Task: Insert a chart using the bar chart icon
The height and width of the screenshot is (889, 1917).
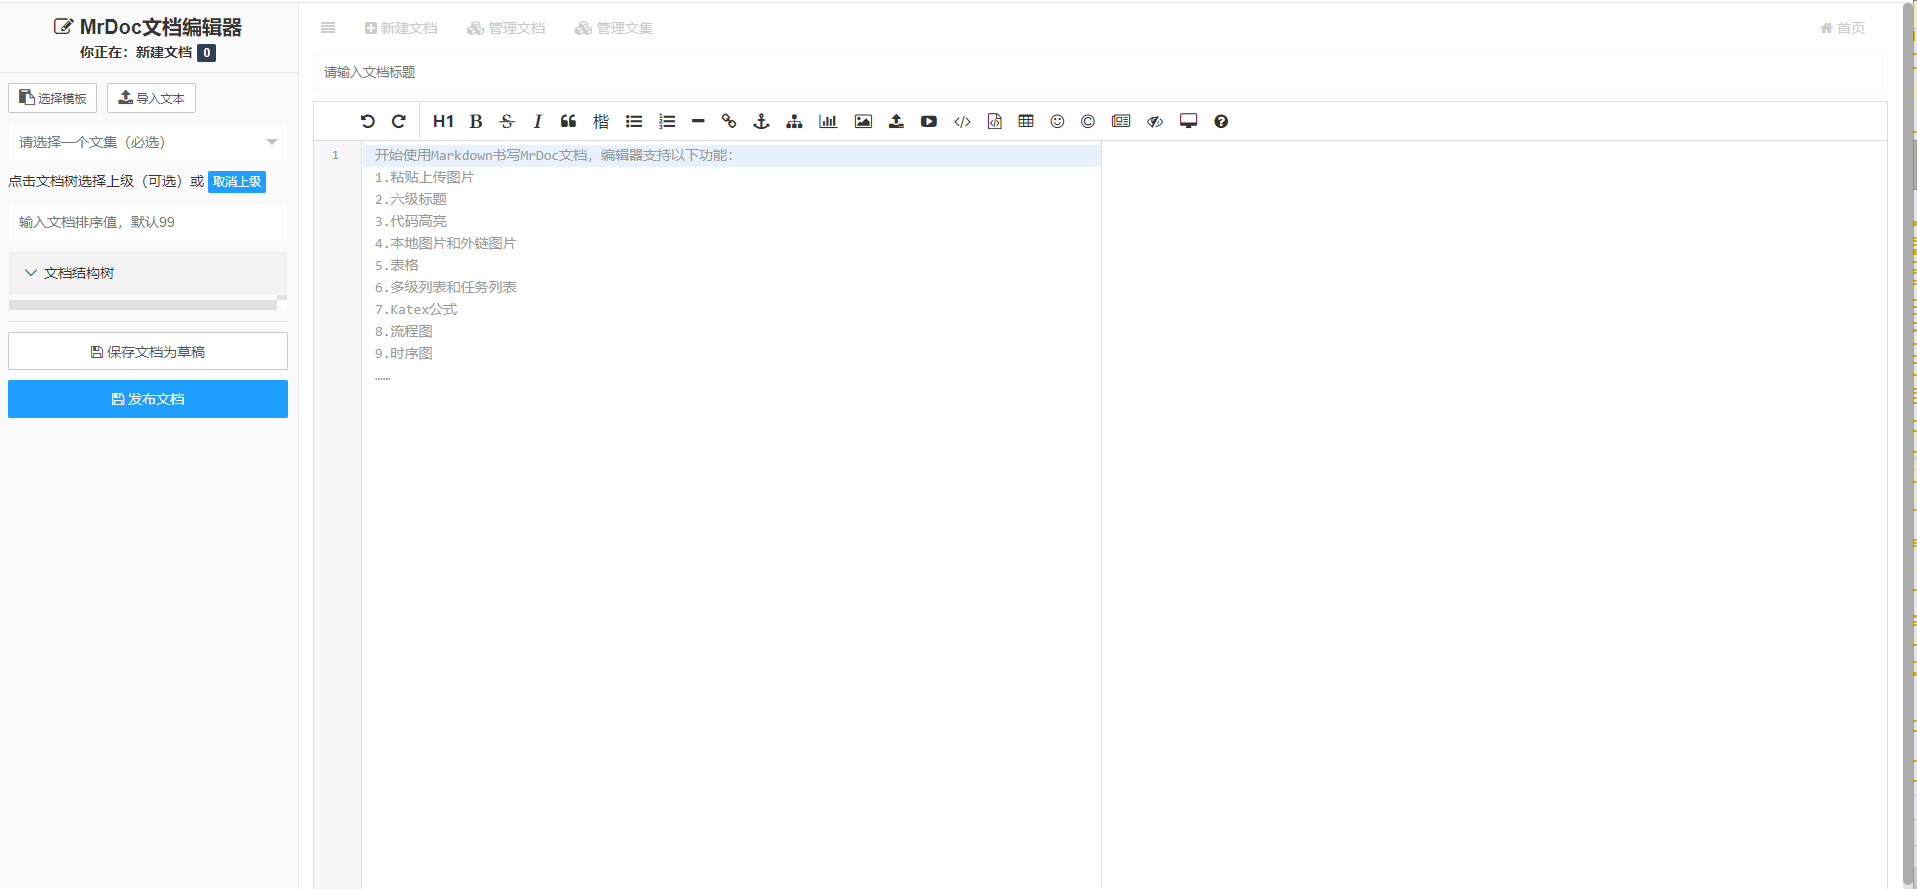Action: point(828,121)
